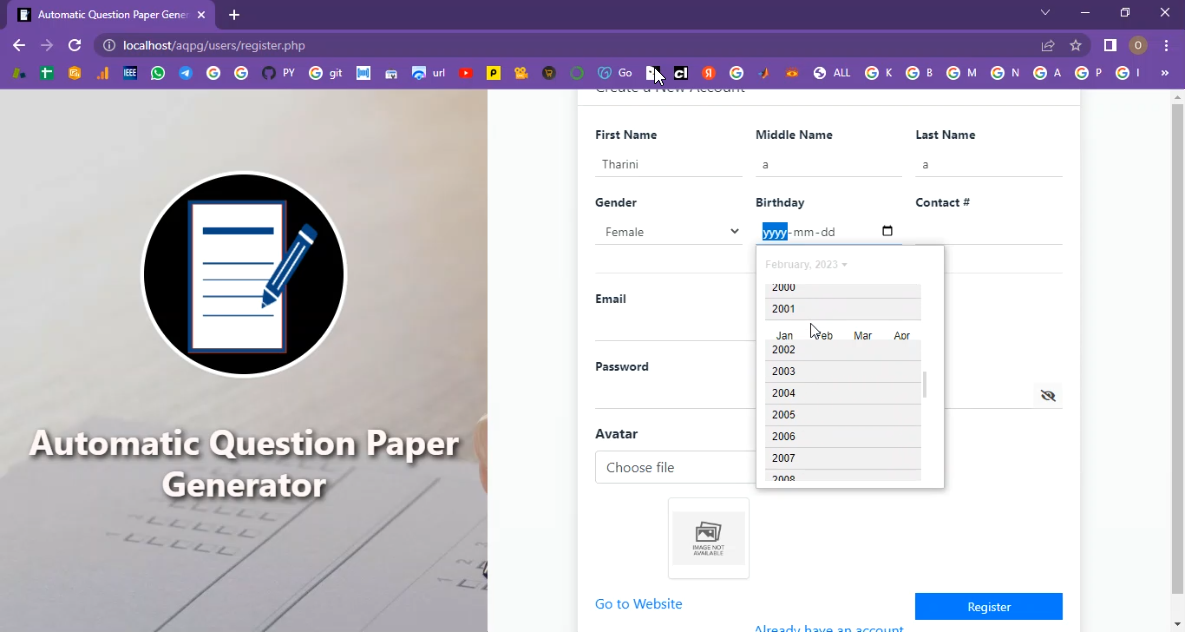The image size is (1185, 632).
Task: Click the Register button
Action: (989, 606)
